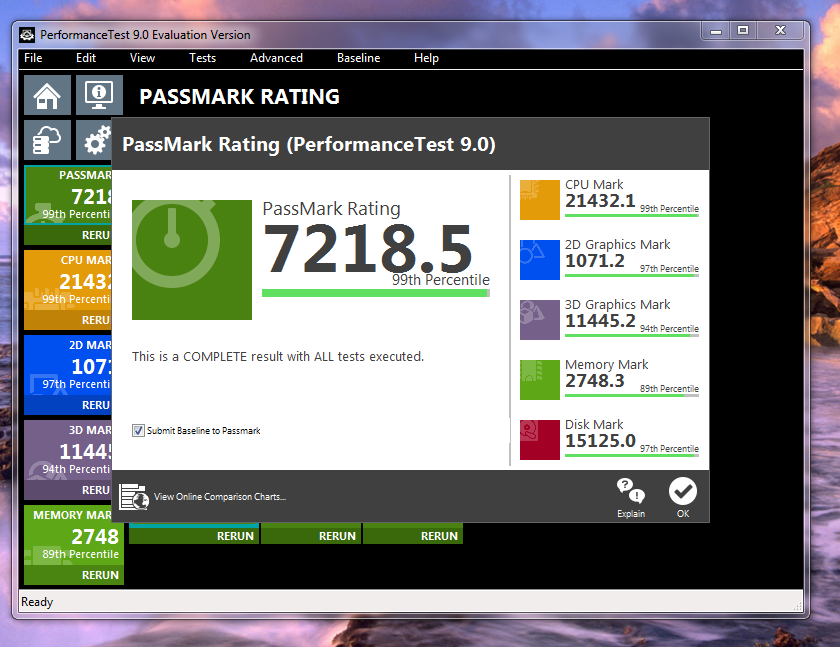Screen dimensions: 840x647
Task: Open the Edit menu
Action: (x=86, y=58)
